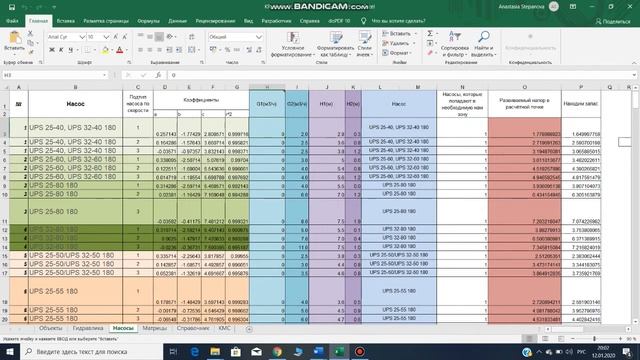640x360 pixels.
Task: Open Format as Table (Форматировать как таблицу)
Action: pyautogui.click(x=336, y=44)
